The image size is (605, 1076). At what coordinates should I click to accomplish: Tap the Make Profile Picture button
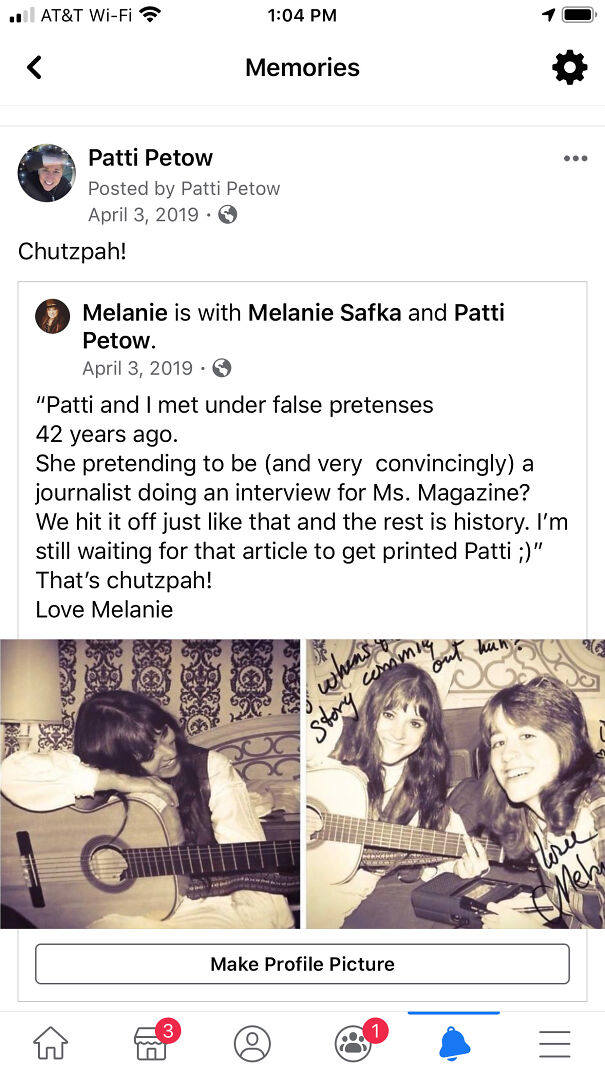point(302,964)
